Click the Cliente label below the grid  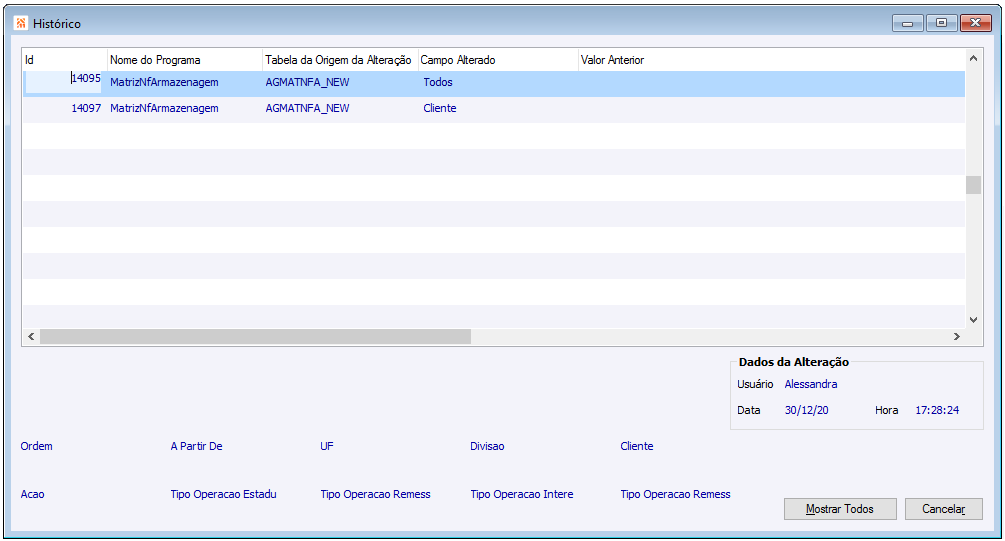pos(636,446)
